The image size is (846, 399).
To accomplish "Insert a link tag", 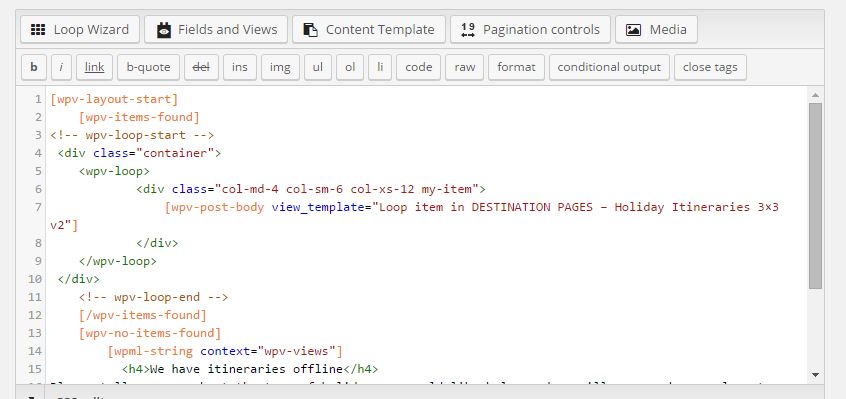I will pyautogui.click(x=94, y=67).
